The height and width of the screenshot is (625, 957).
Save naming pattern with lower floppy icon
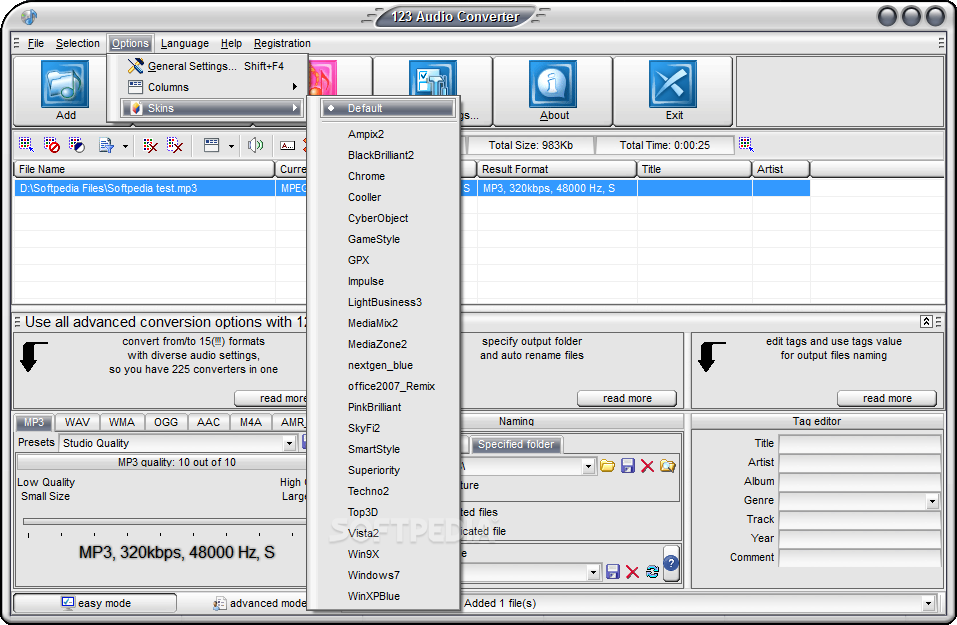point(613,572)
